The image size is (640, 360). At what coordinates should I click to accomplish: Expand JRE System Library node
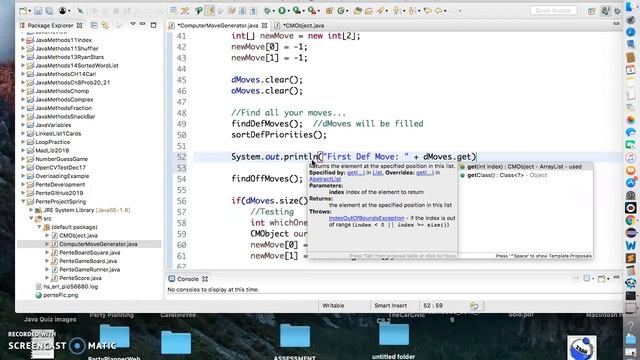(31, 210)
